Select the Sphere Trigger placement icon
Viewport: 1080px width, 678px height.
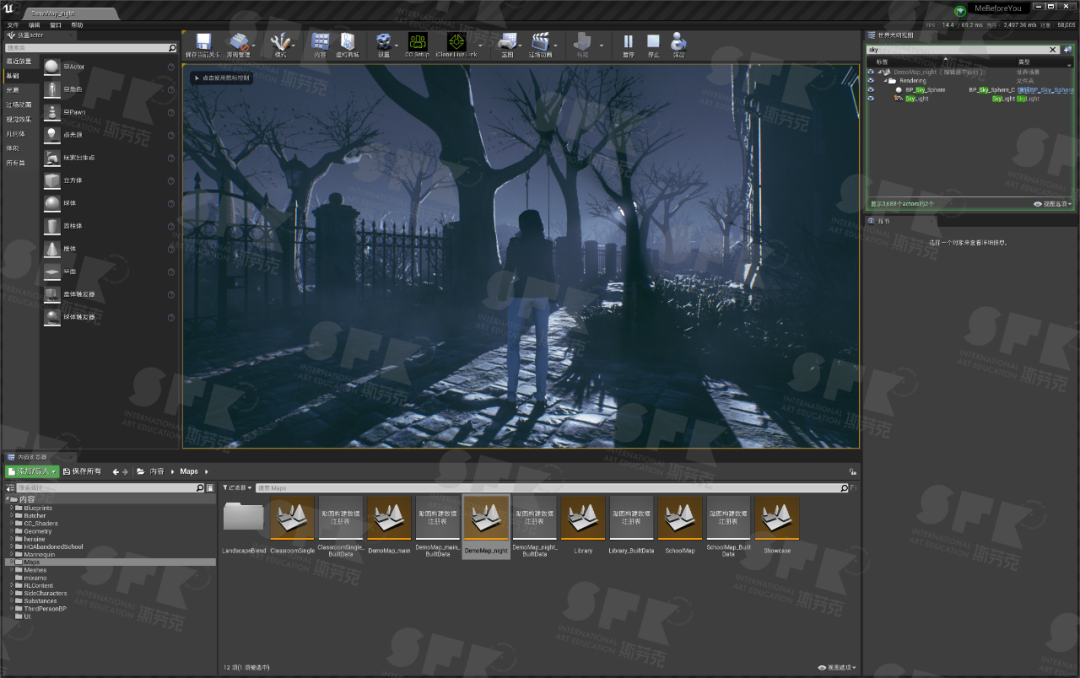[52, 317]
